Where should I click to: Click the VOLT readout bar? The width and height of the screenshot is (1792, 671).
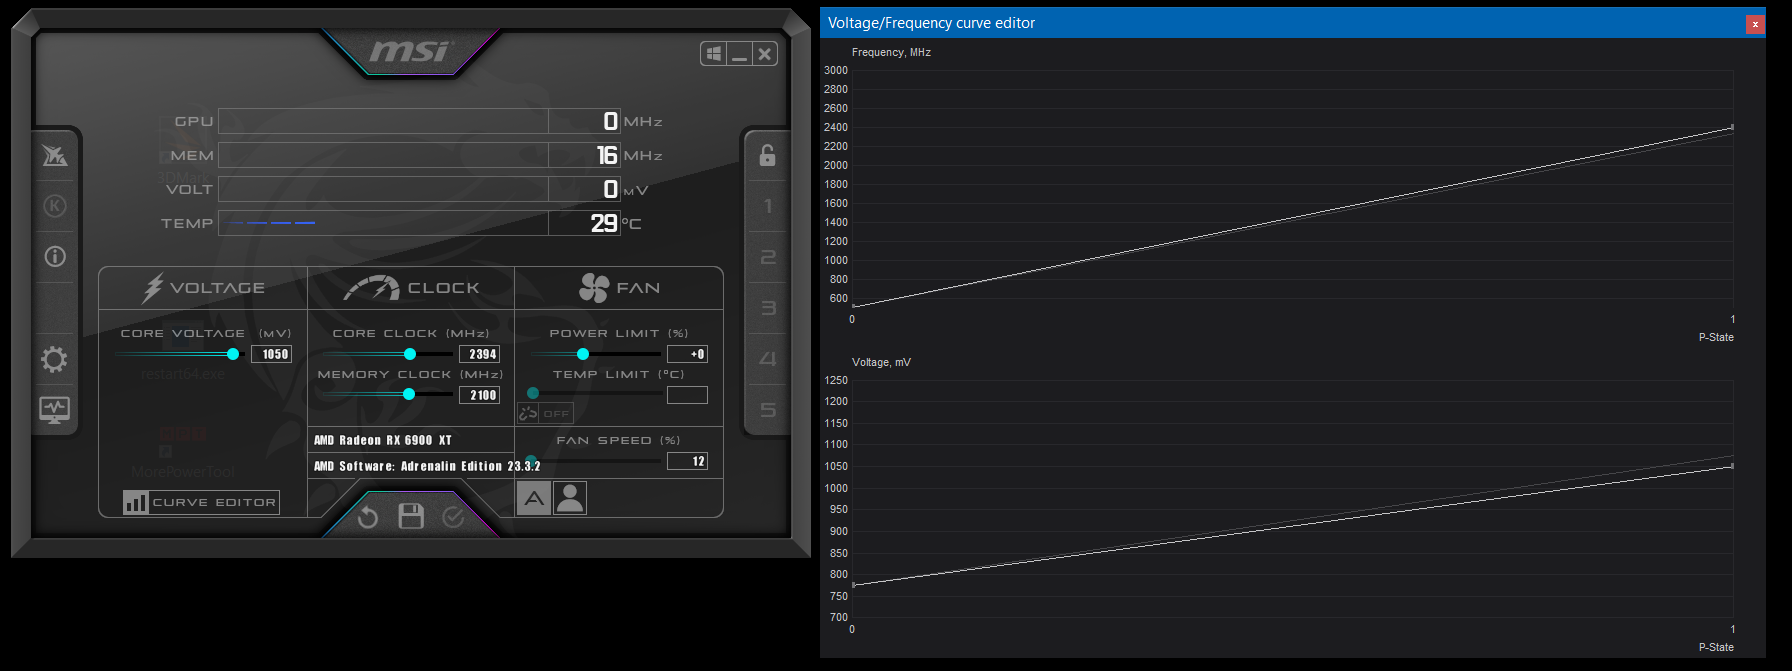pyautogui.click(x=419, y=189)
